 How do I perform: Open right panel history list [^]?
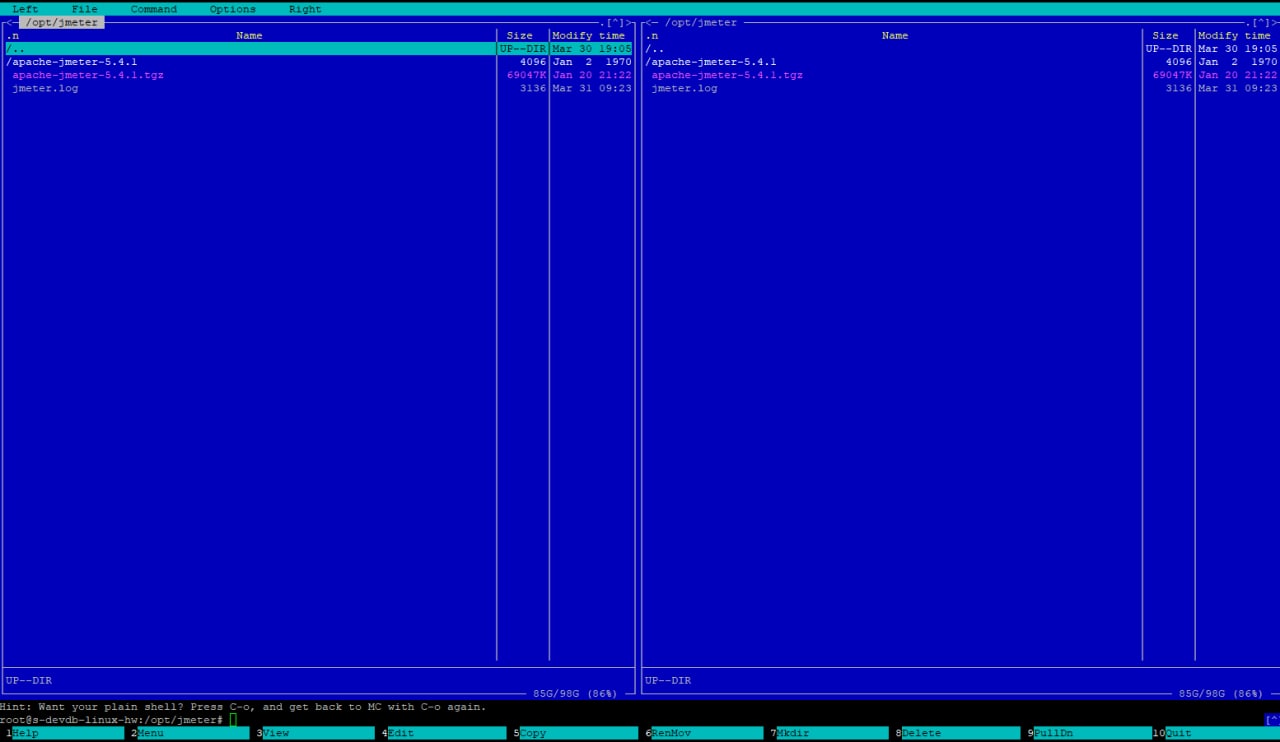[x=1261, y=22]
